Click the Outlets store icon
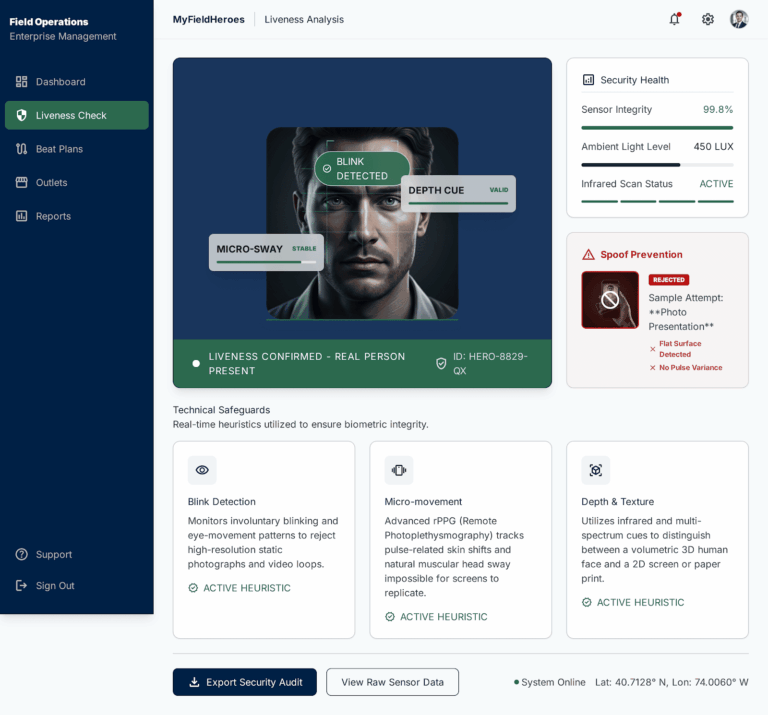The image size is (768, 715). (x=22, y=183)
